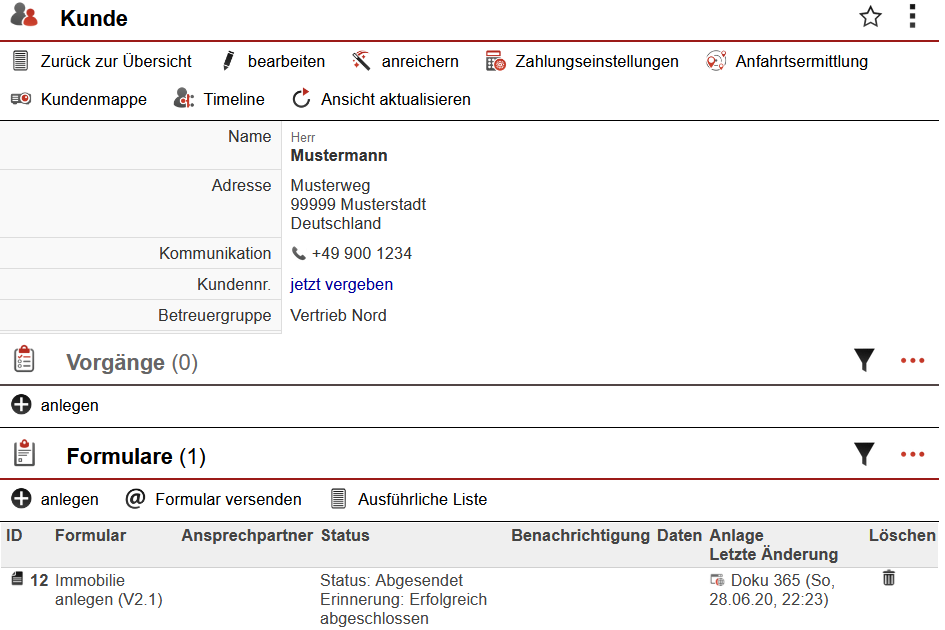Open the Kundenmappe

pyautogui.click(x=93, y=99)
